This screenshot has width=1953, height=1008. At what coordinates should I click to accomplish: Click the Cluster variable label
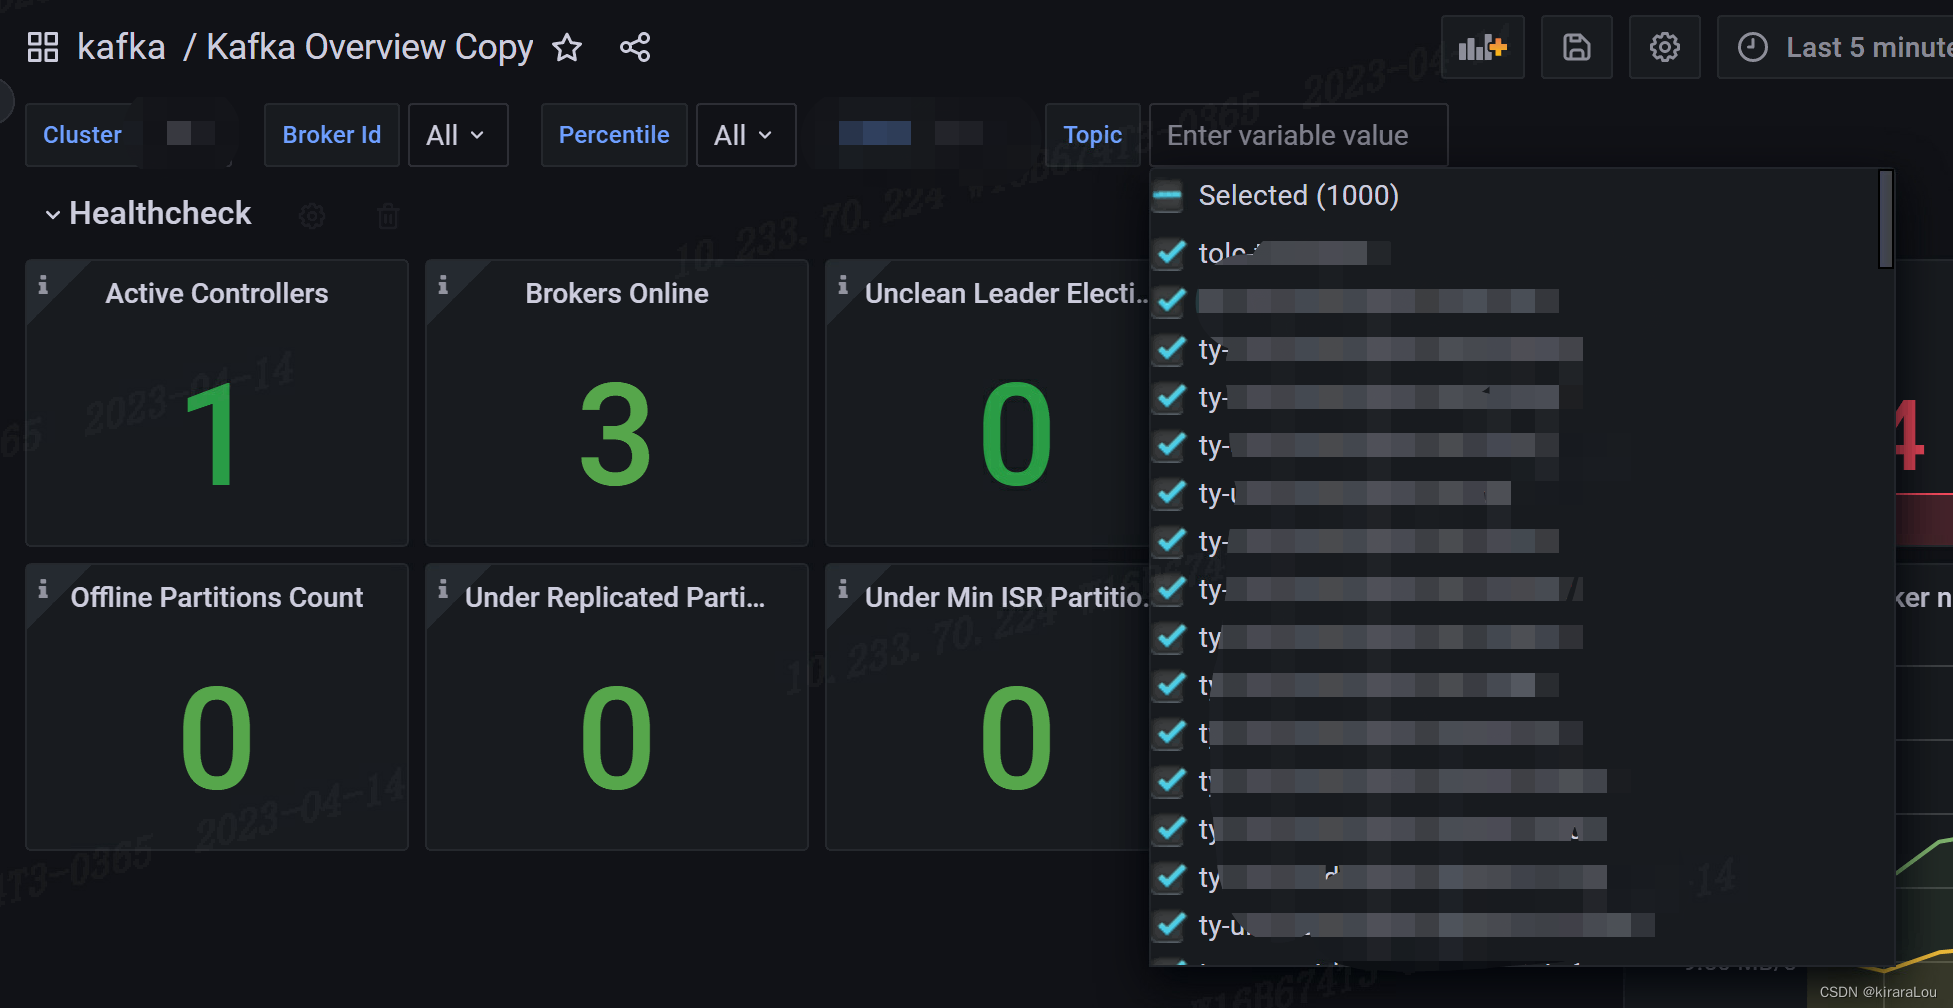click(82, 135)
